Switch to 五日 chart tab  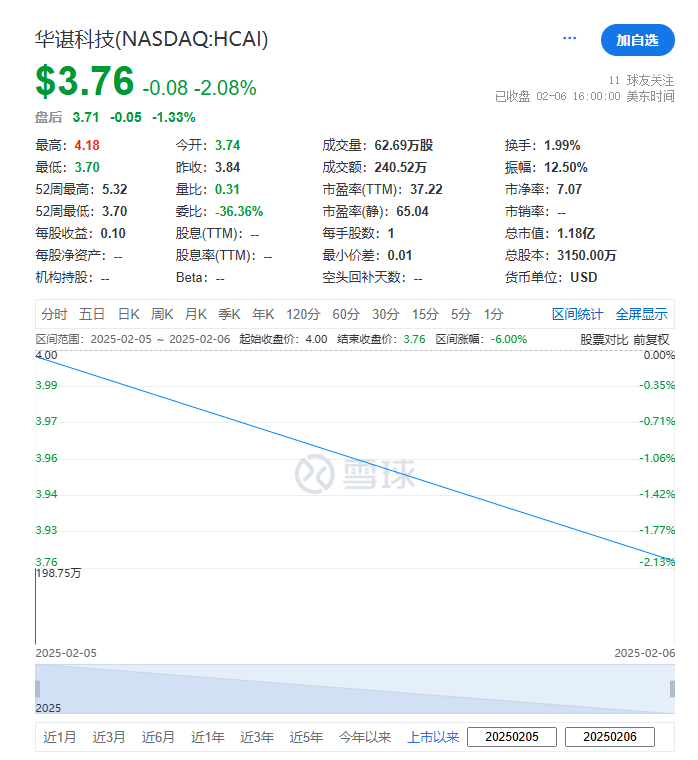(92, 315)
